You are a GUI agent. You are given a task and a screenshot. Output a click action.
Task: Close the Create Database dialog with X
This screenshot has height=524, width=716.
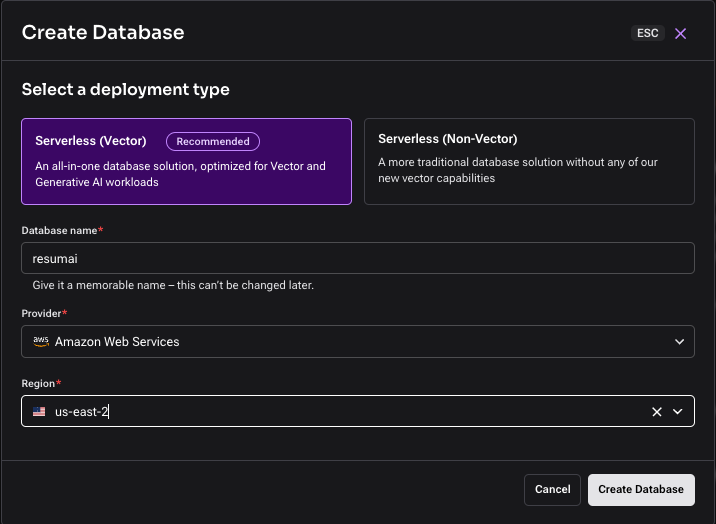(680, 33)
